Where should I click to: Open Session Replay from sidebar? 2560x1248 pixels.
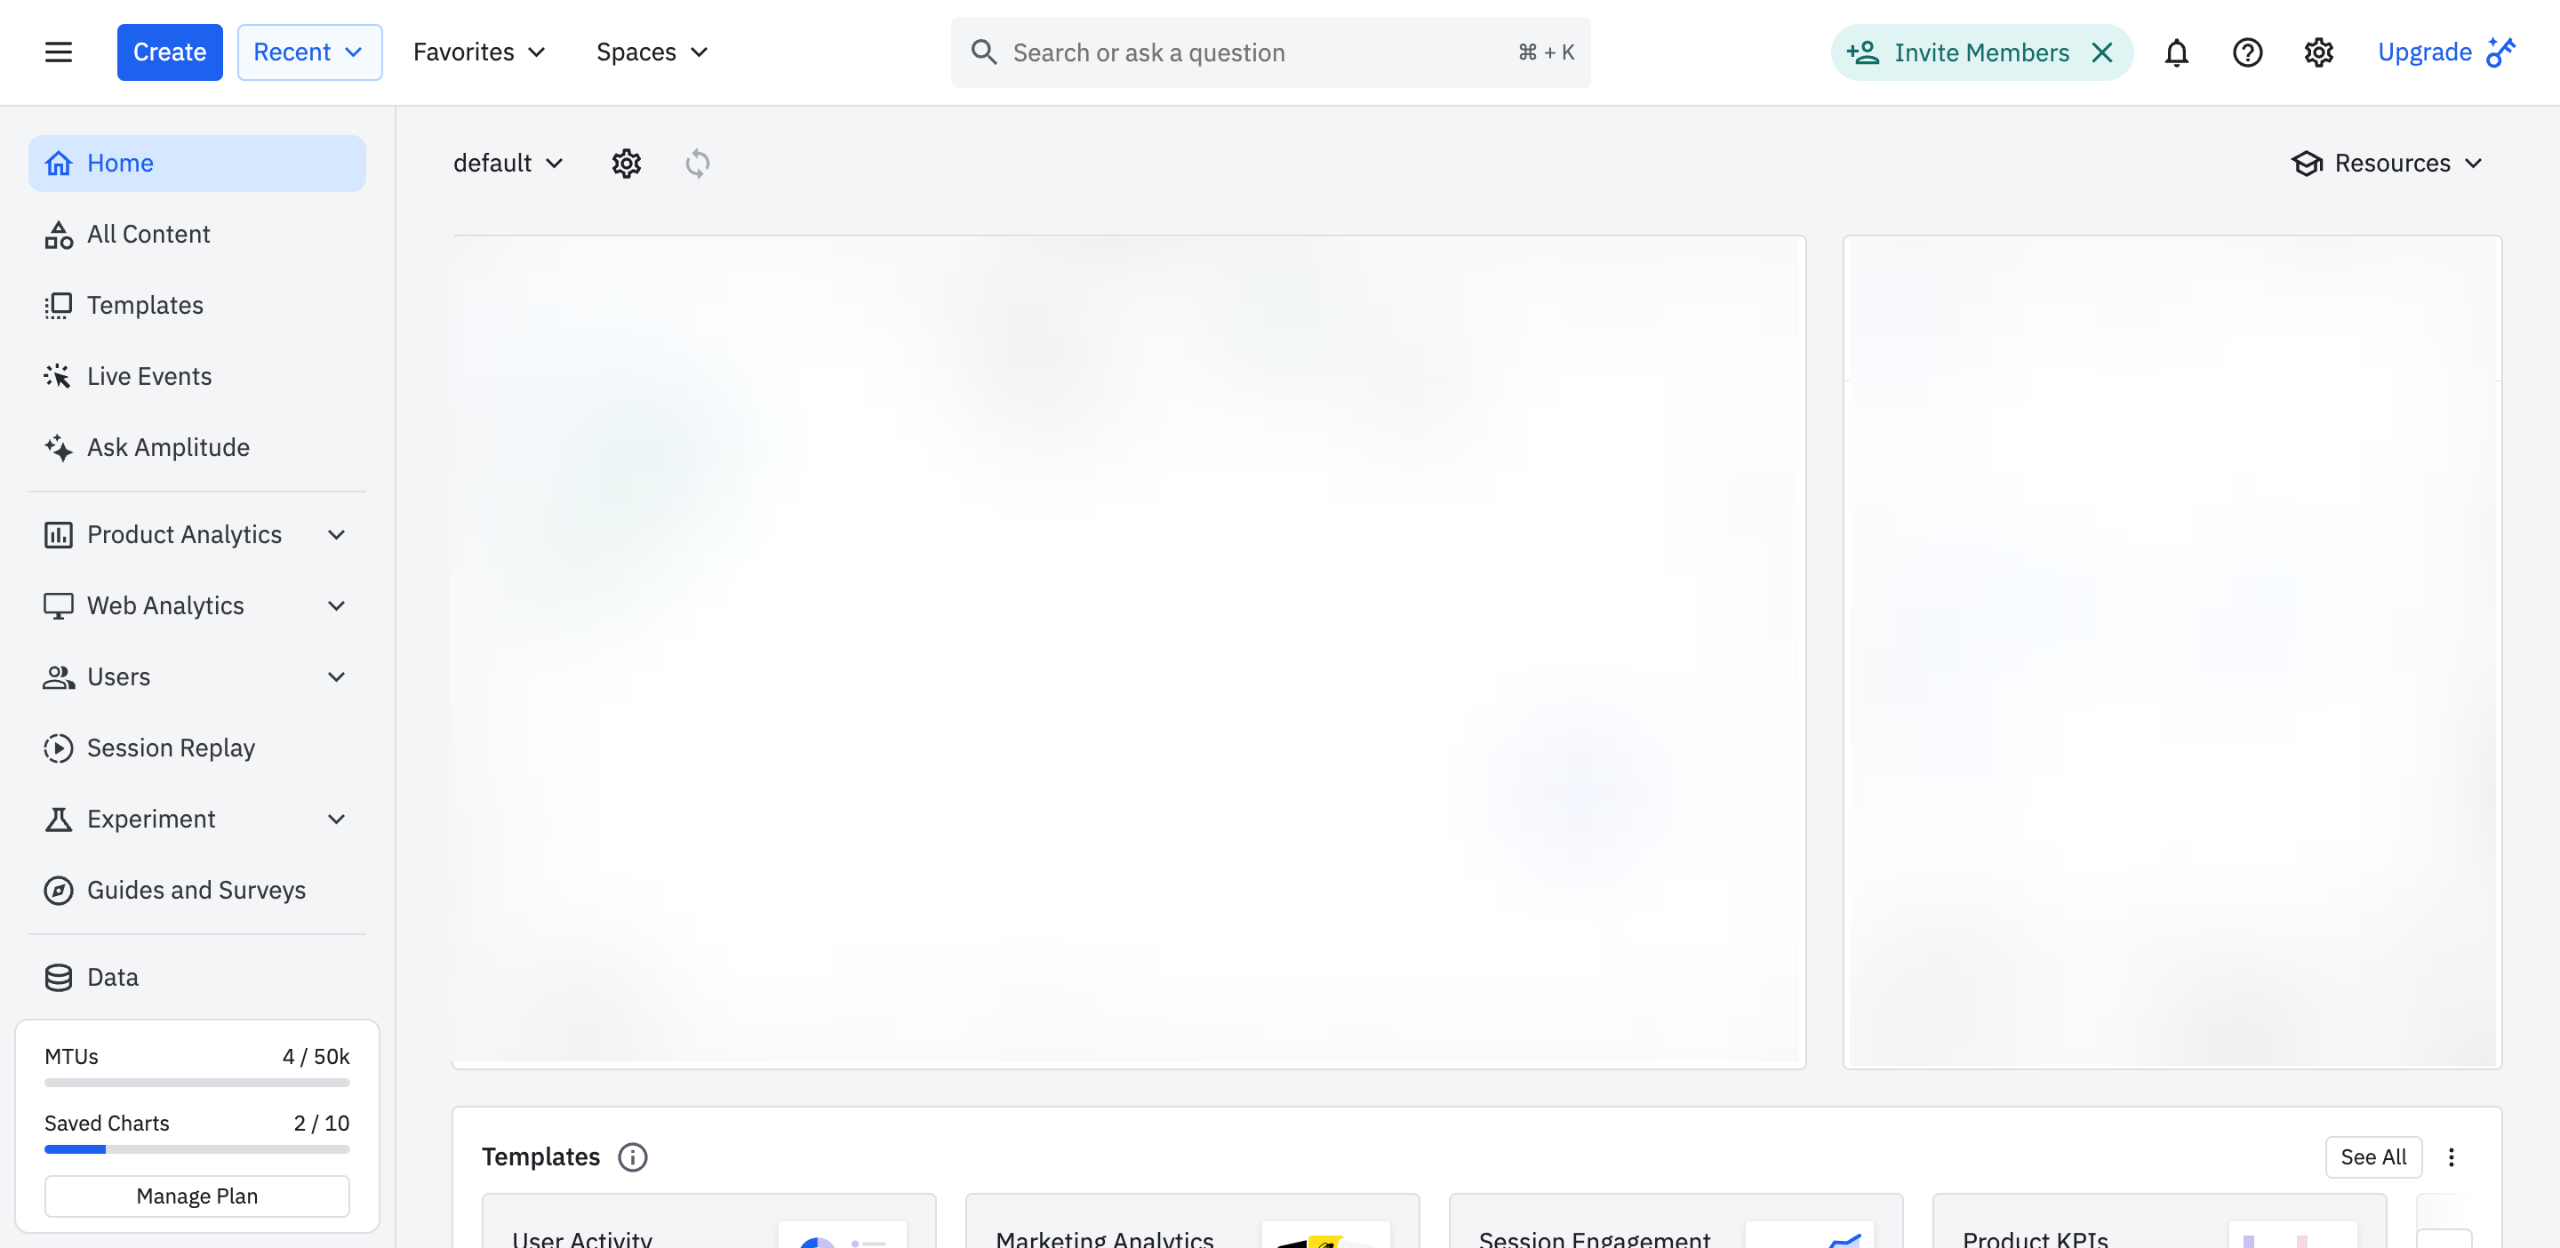[170, 748]
